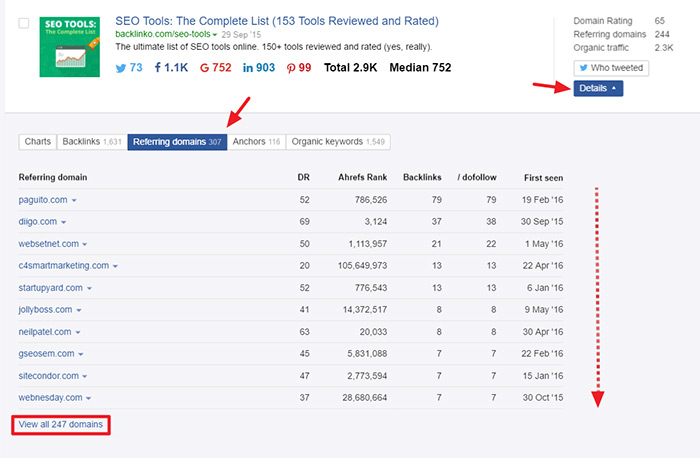Open the SEO Tools article thumbnail
This screenshot has width=700, height=458.
point(69,46)
